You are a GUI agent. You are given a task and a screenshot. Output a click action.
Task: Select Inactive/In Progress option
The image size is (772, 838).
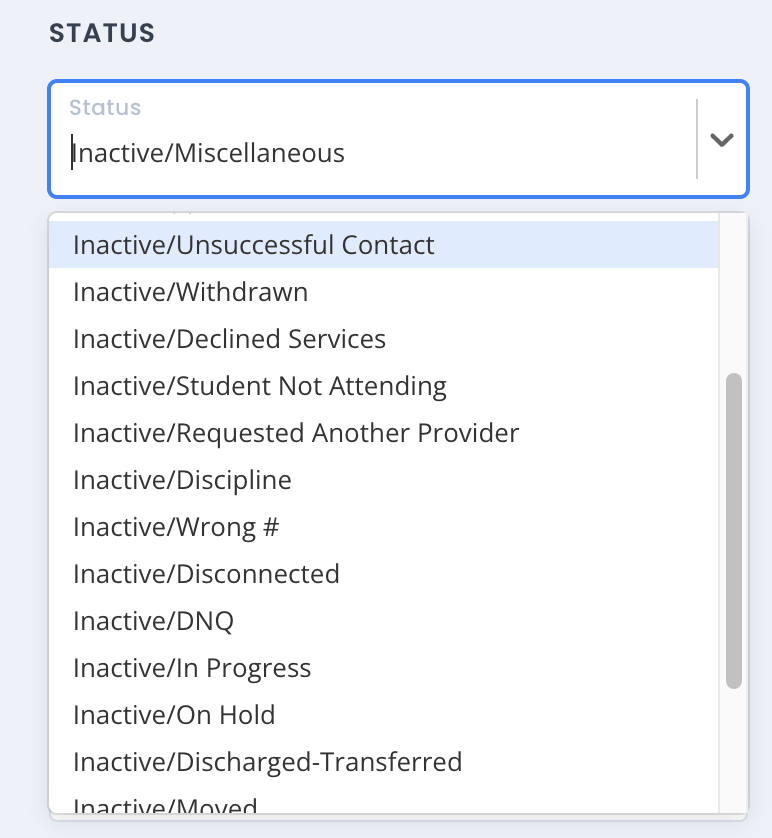(192, 668)
